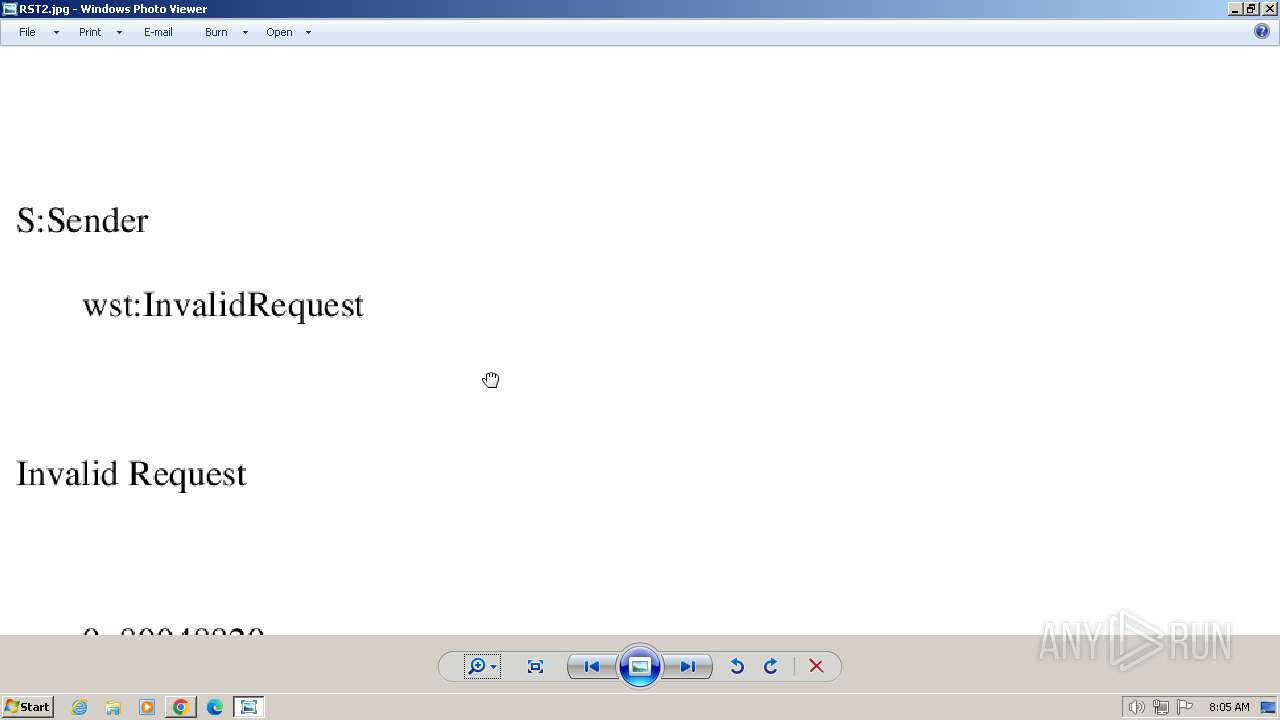Expand the Open dropdown arrow
Image resolution: width=1280 pixels, height=720 pixels.
(308, 32)
